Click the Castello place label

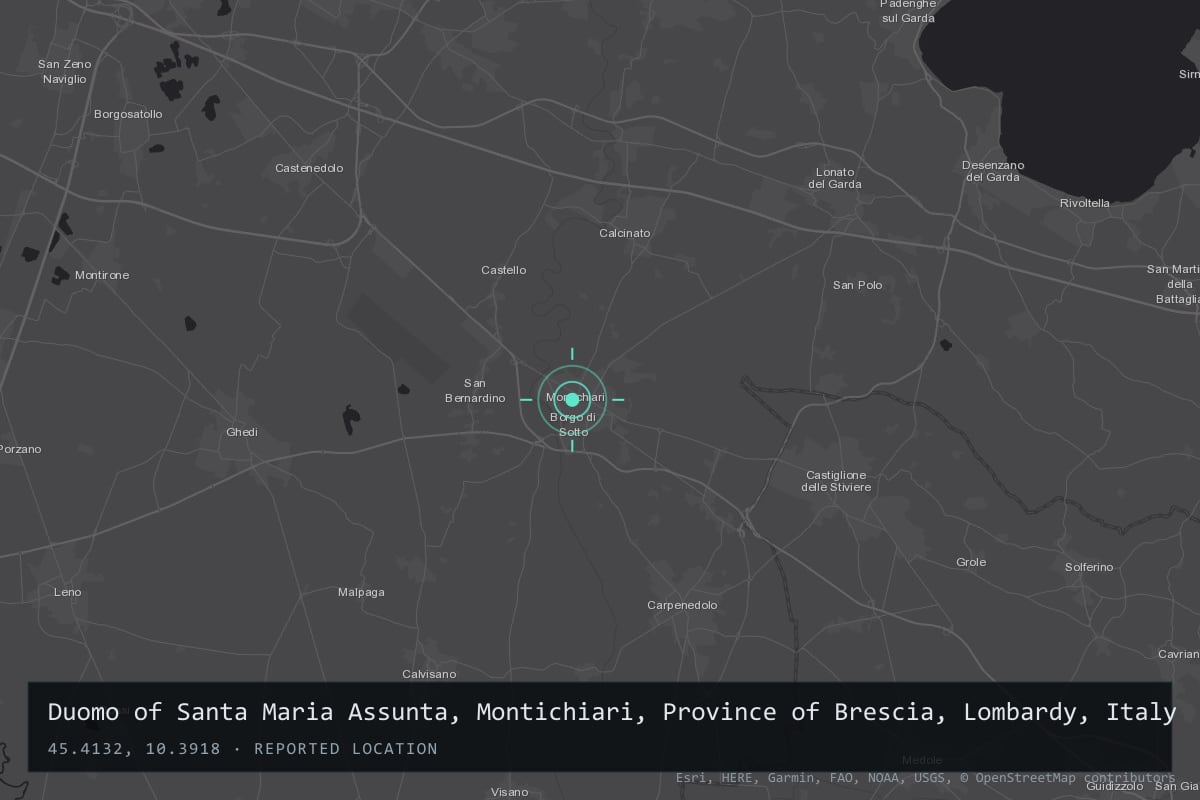tap(503, 270)
